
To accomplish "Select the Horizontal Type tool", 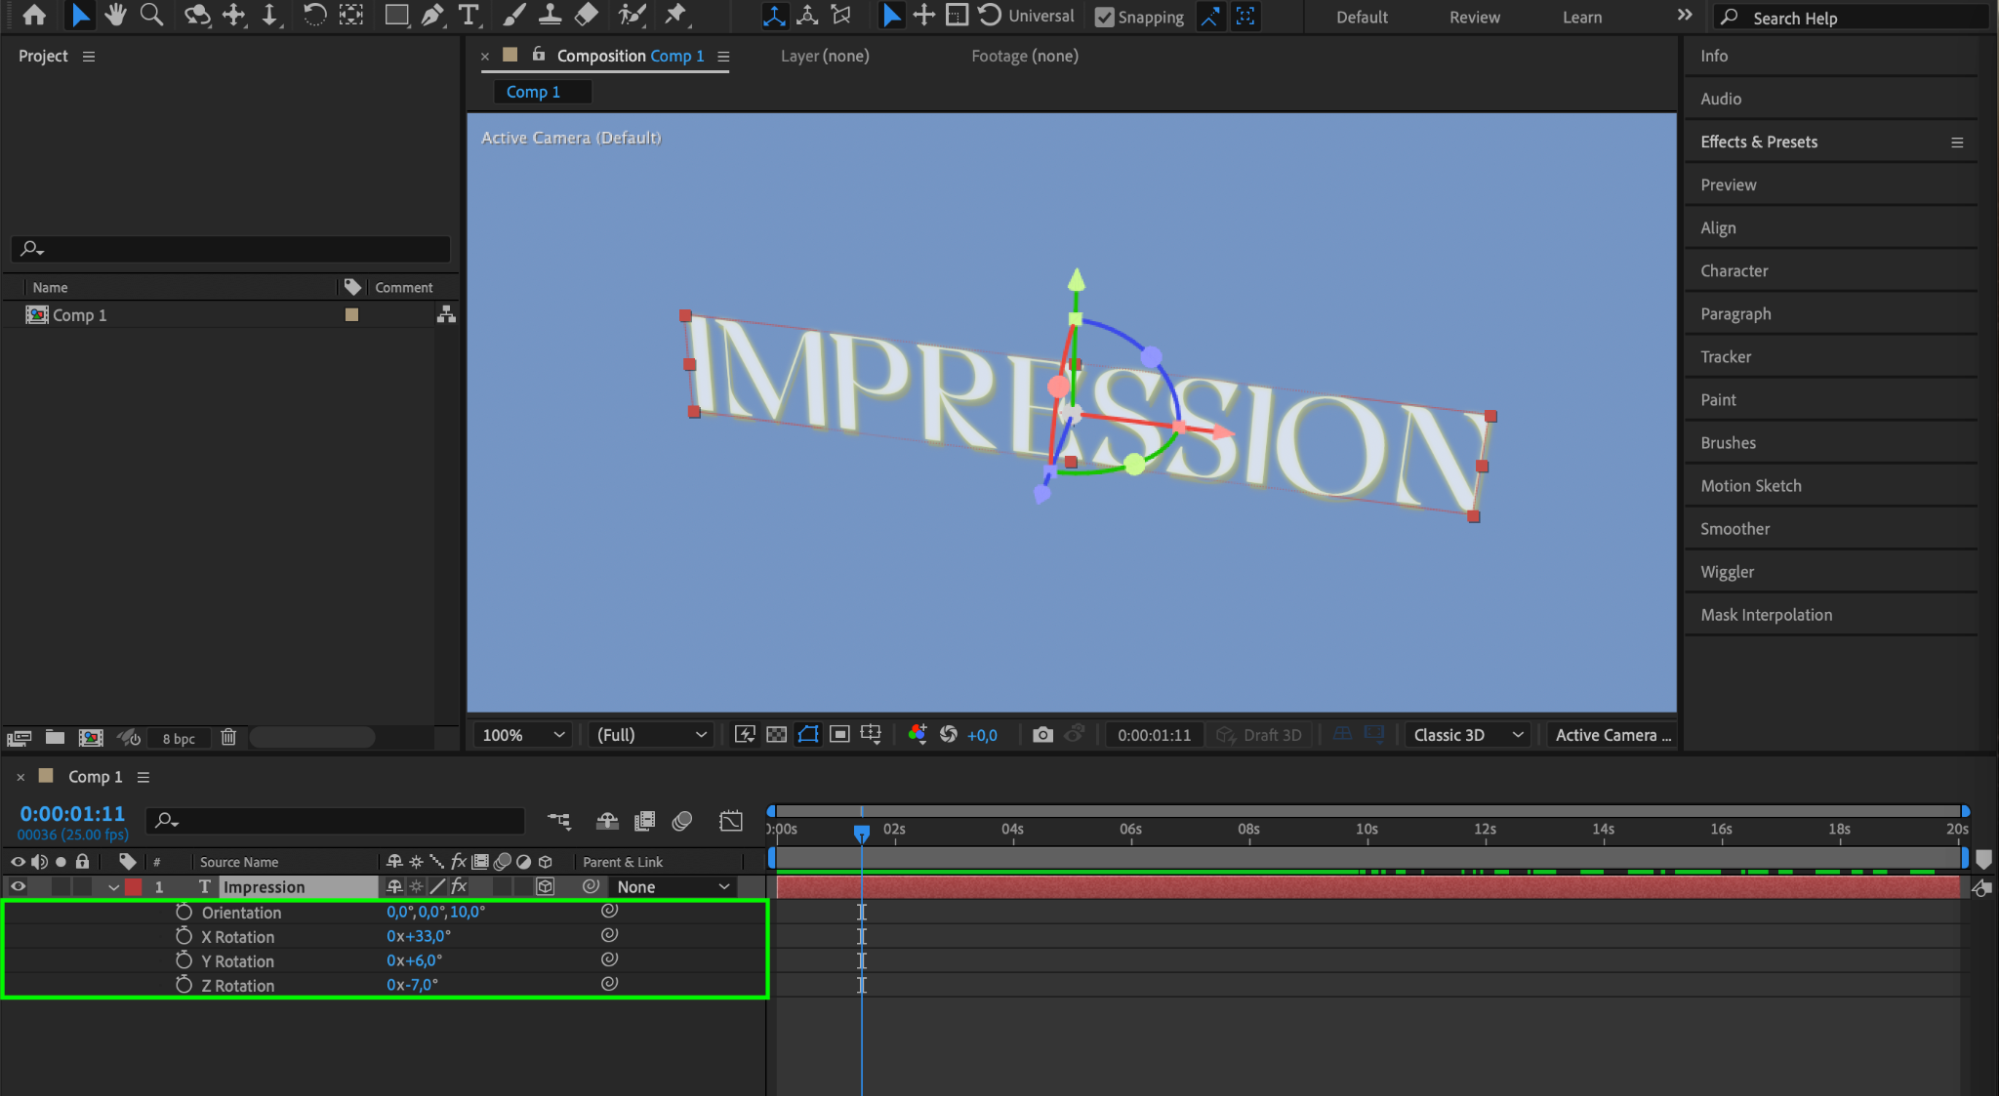I will coord(468,15).
